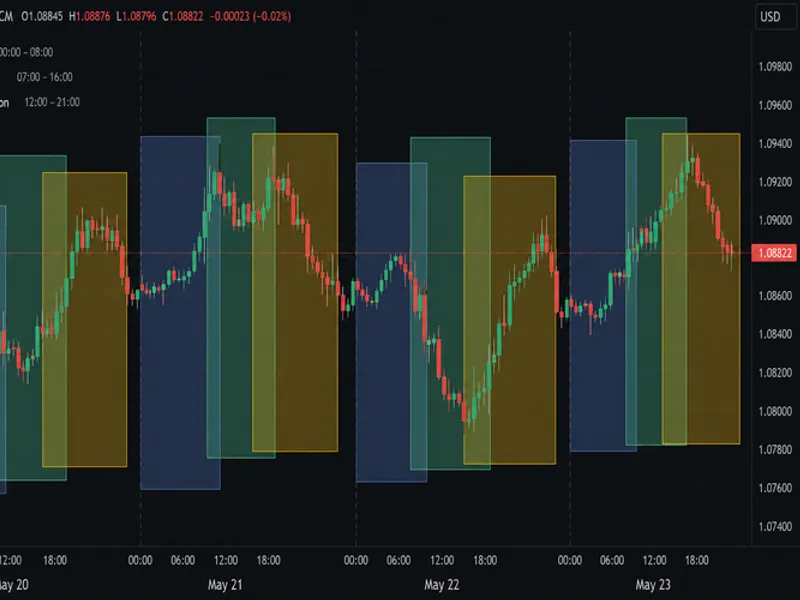Click the price change −0.00023 (−0.02%)
Viewport: 800px width, 600px height.
pos(251,16)
